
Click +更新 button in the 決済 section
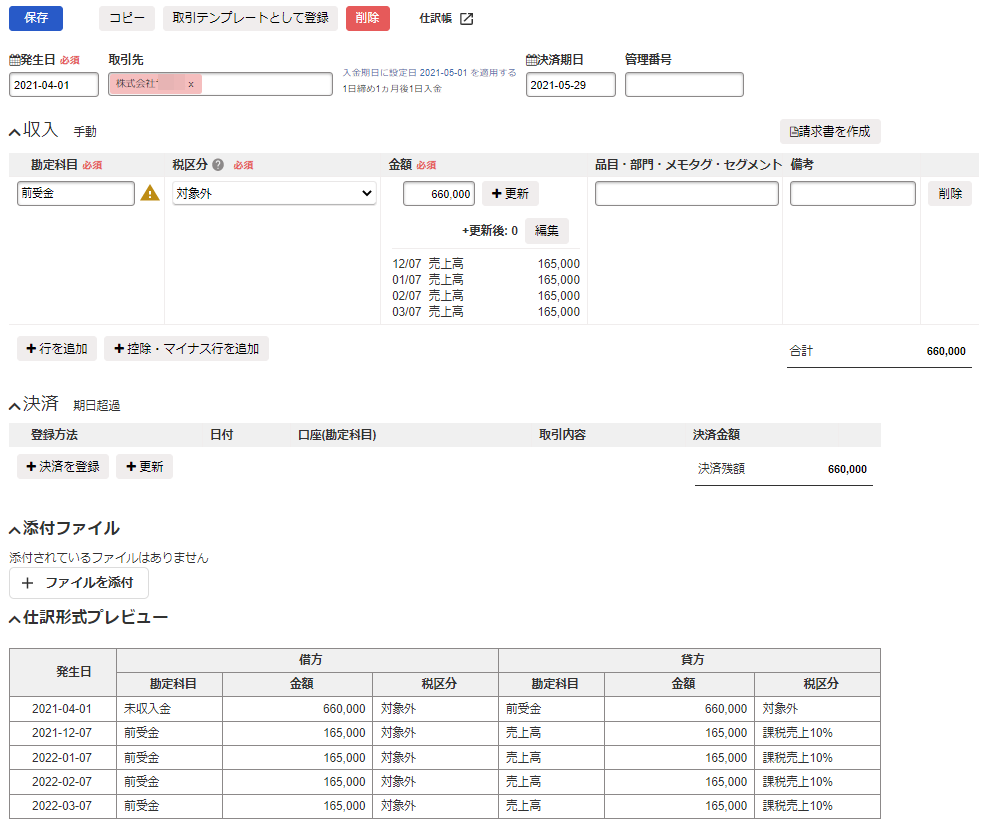(x=145, y=467)
